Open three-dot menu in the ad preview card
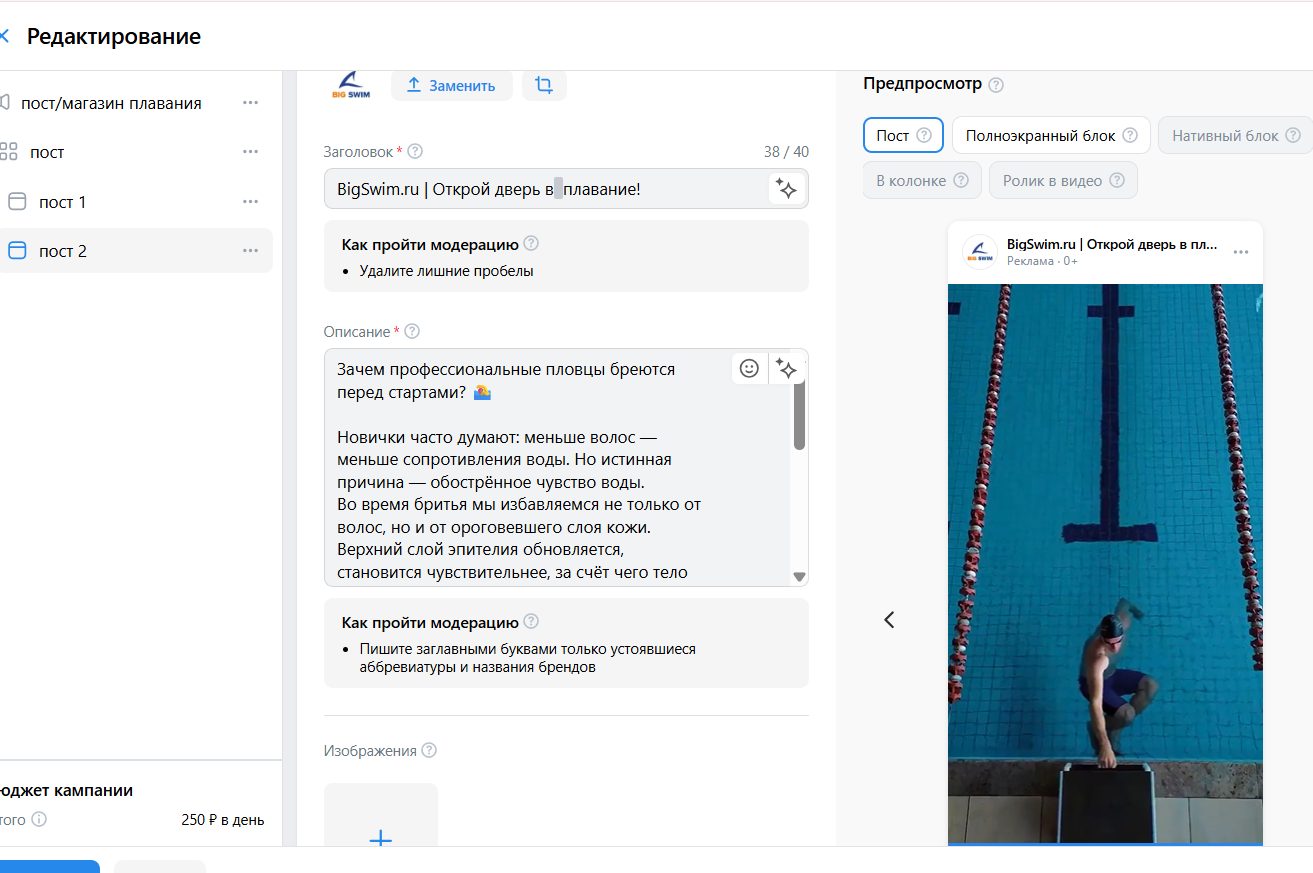Viewport: 1313px width, 873px height. [x=1241, y=252]
